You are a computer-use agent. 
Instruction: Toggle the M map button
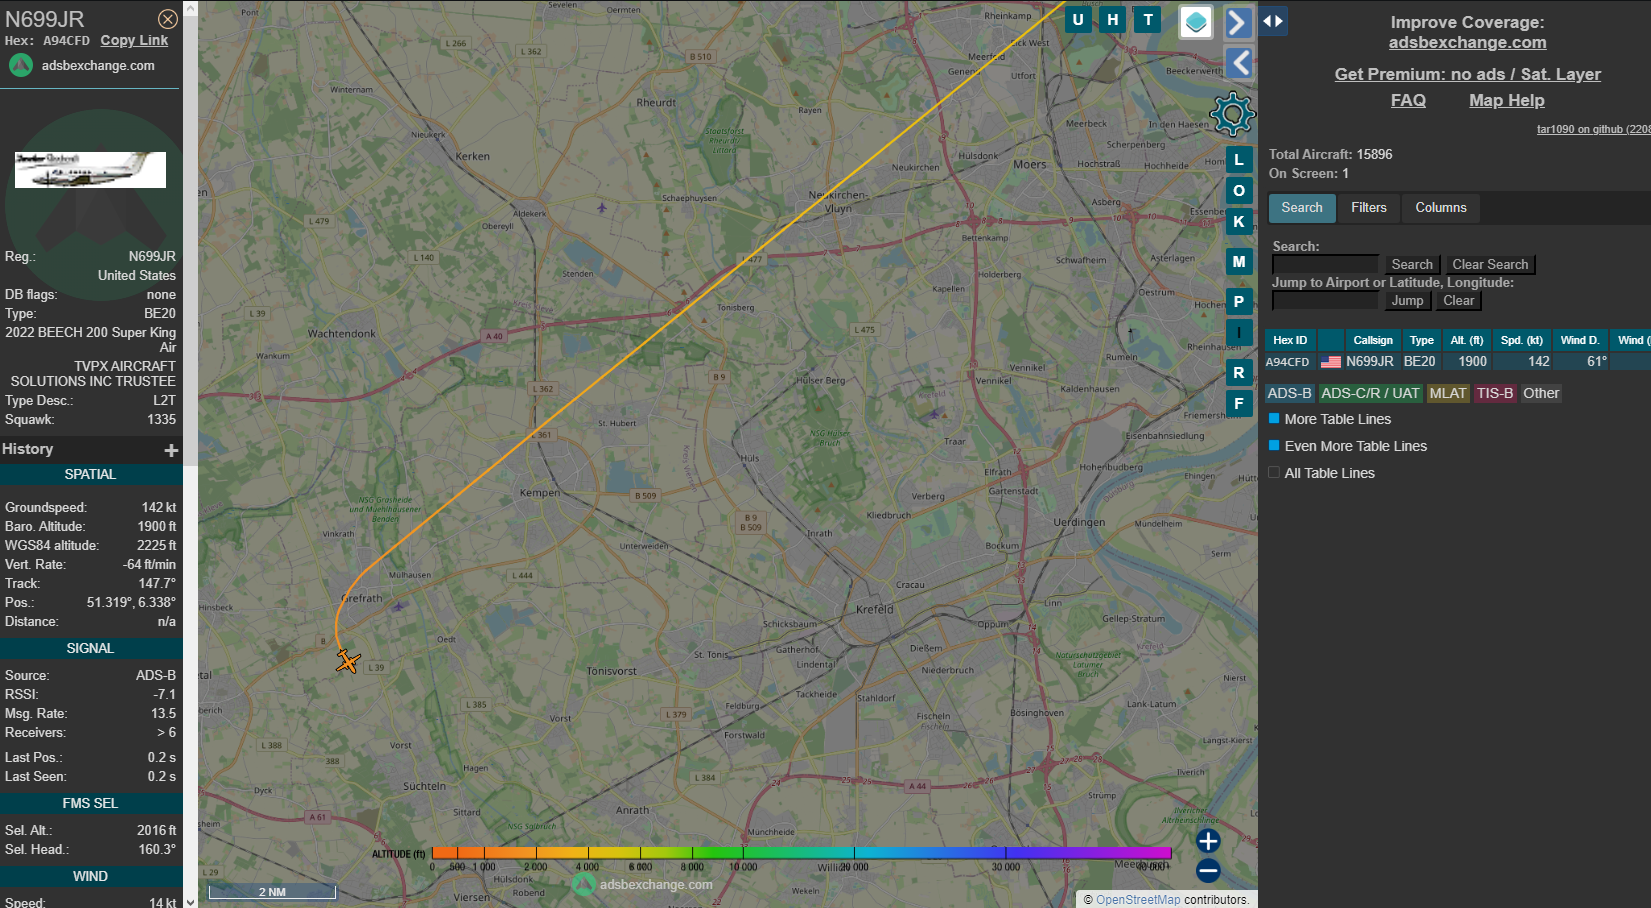coord(1239,262)
